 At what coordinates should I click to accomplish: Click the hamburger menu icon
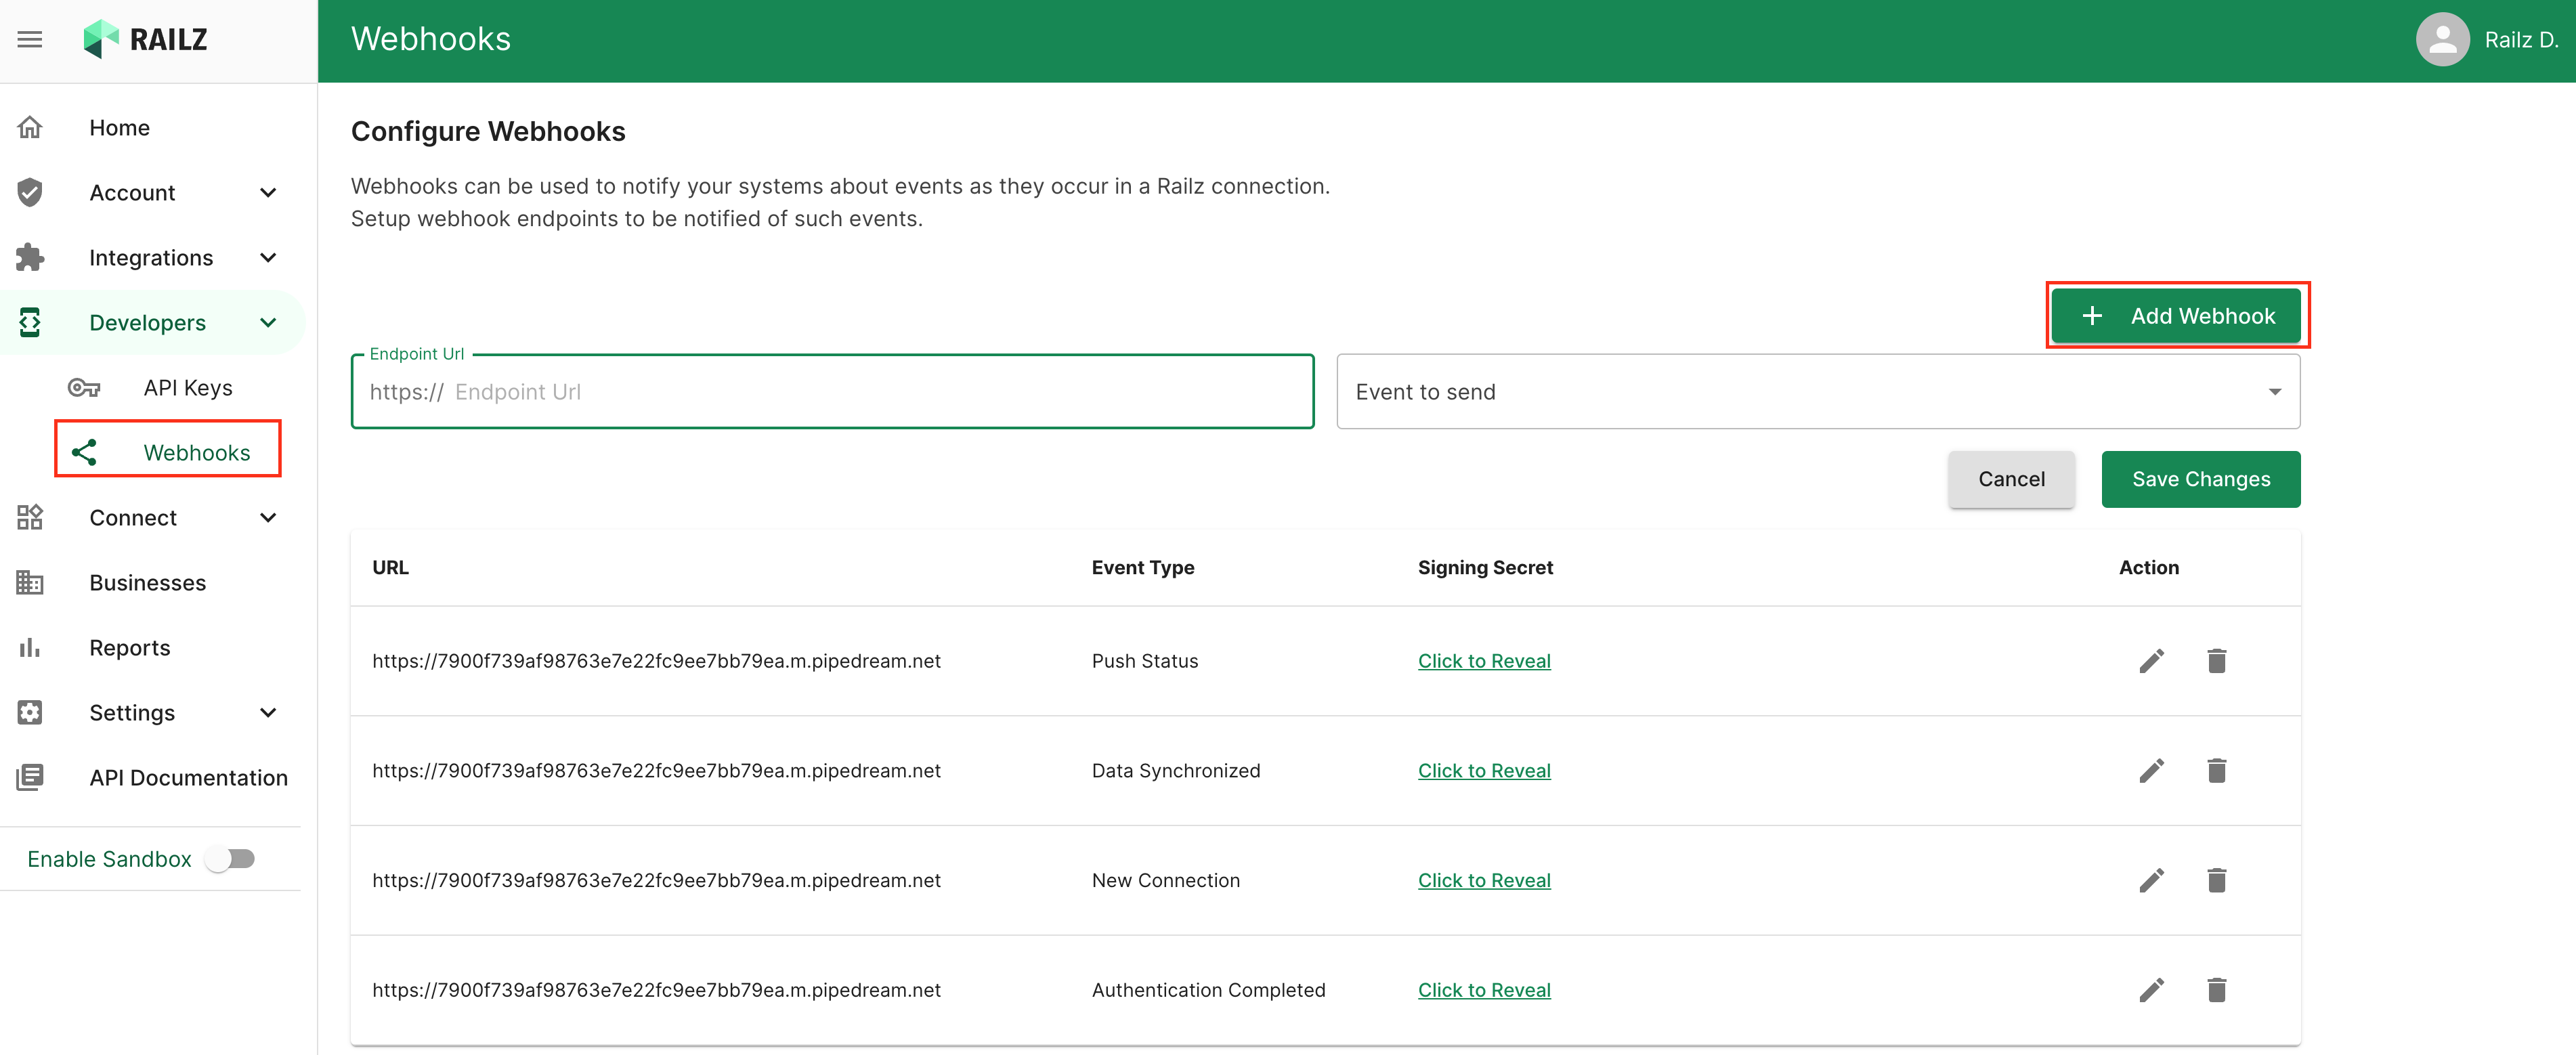pyautogui.click(x=30, y=40)
